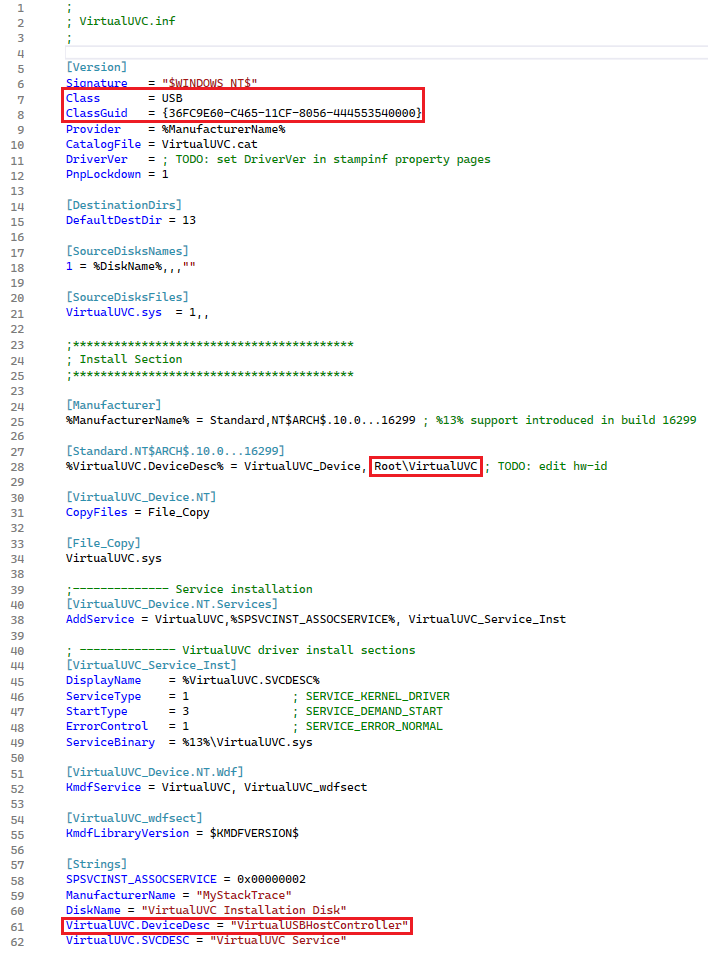708x953 pixels.
Task: Click the CopyFiles key name
Action: tap(97, 512)
